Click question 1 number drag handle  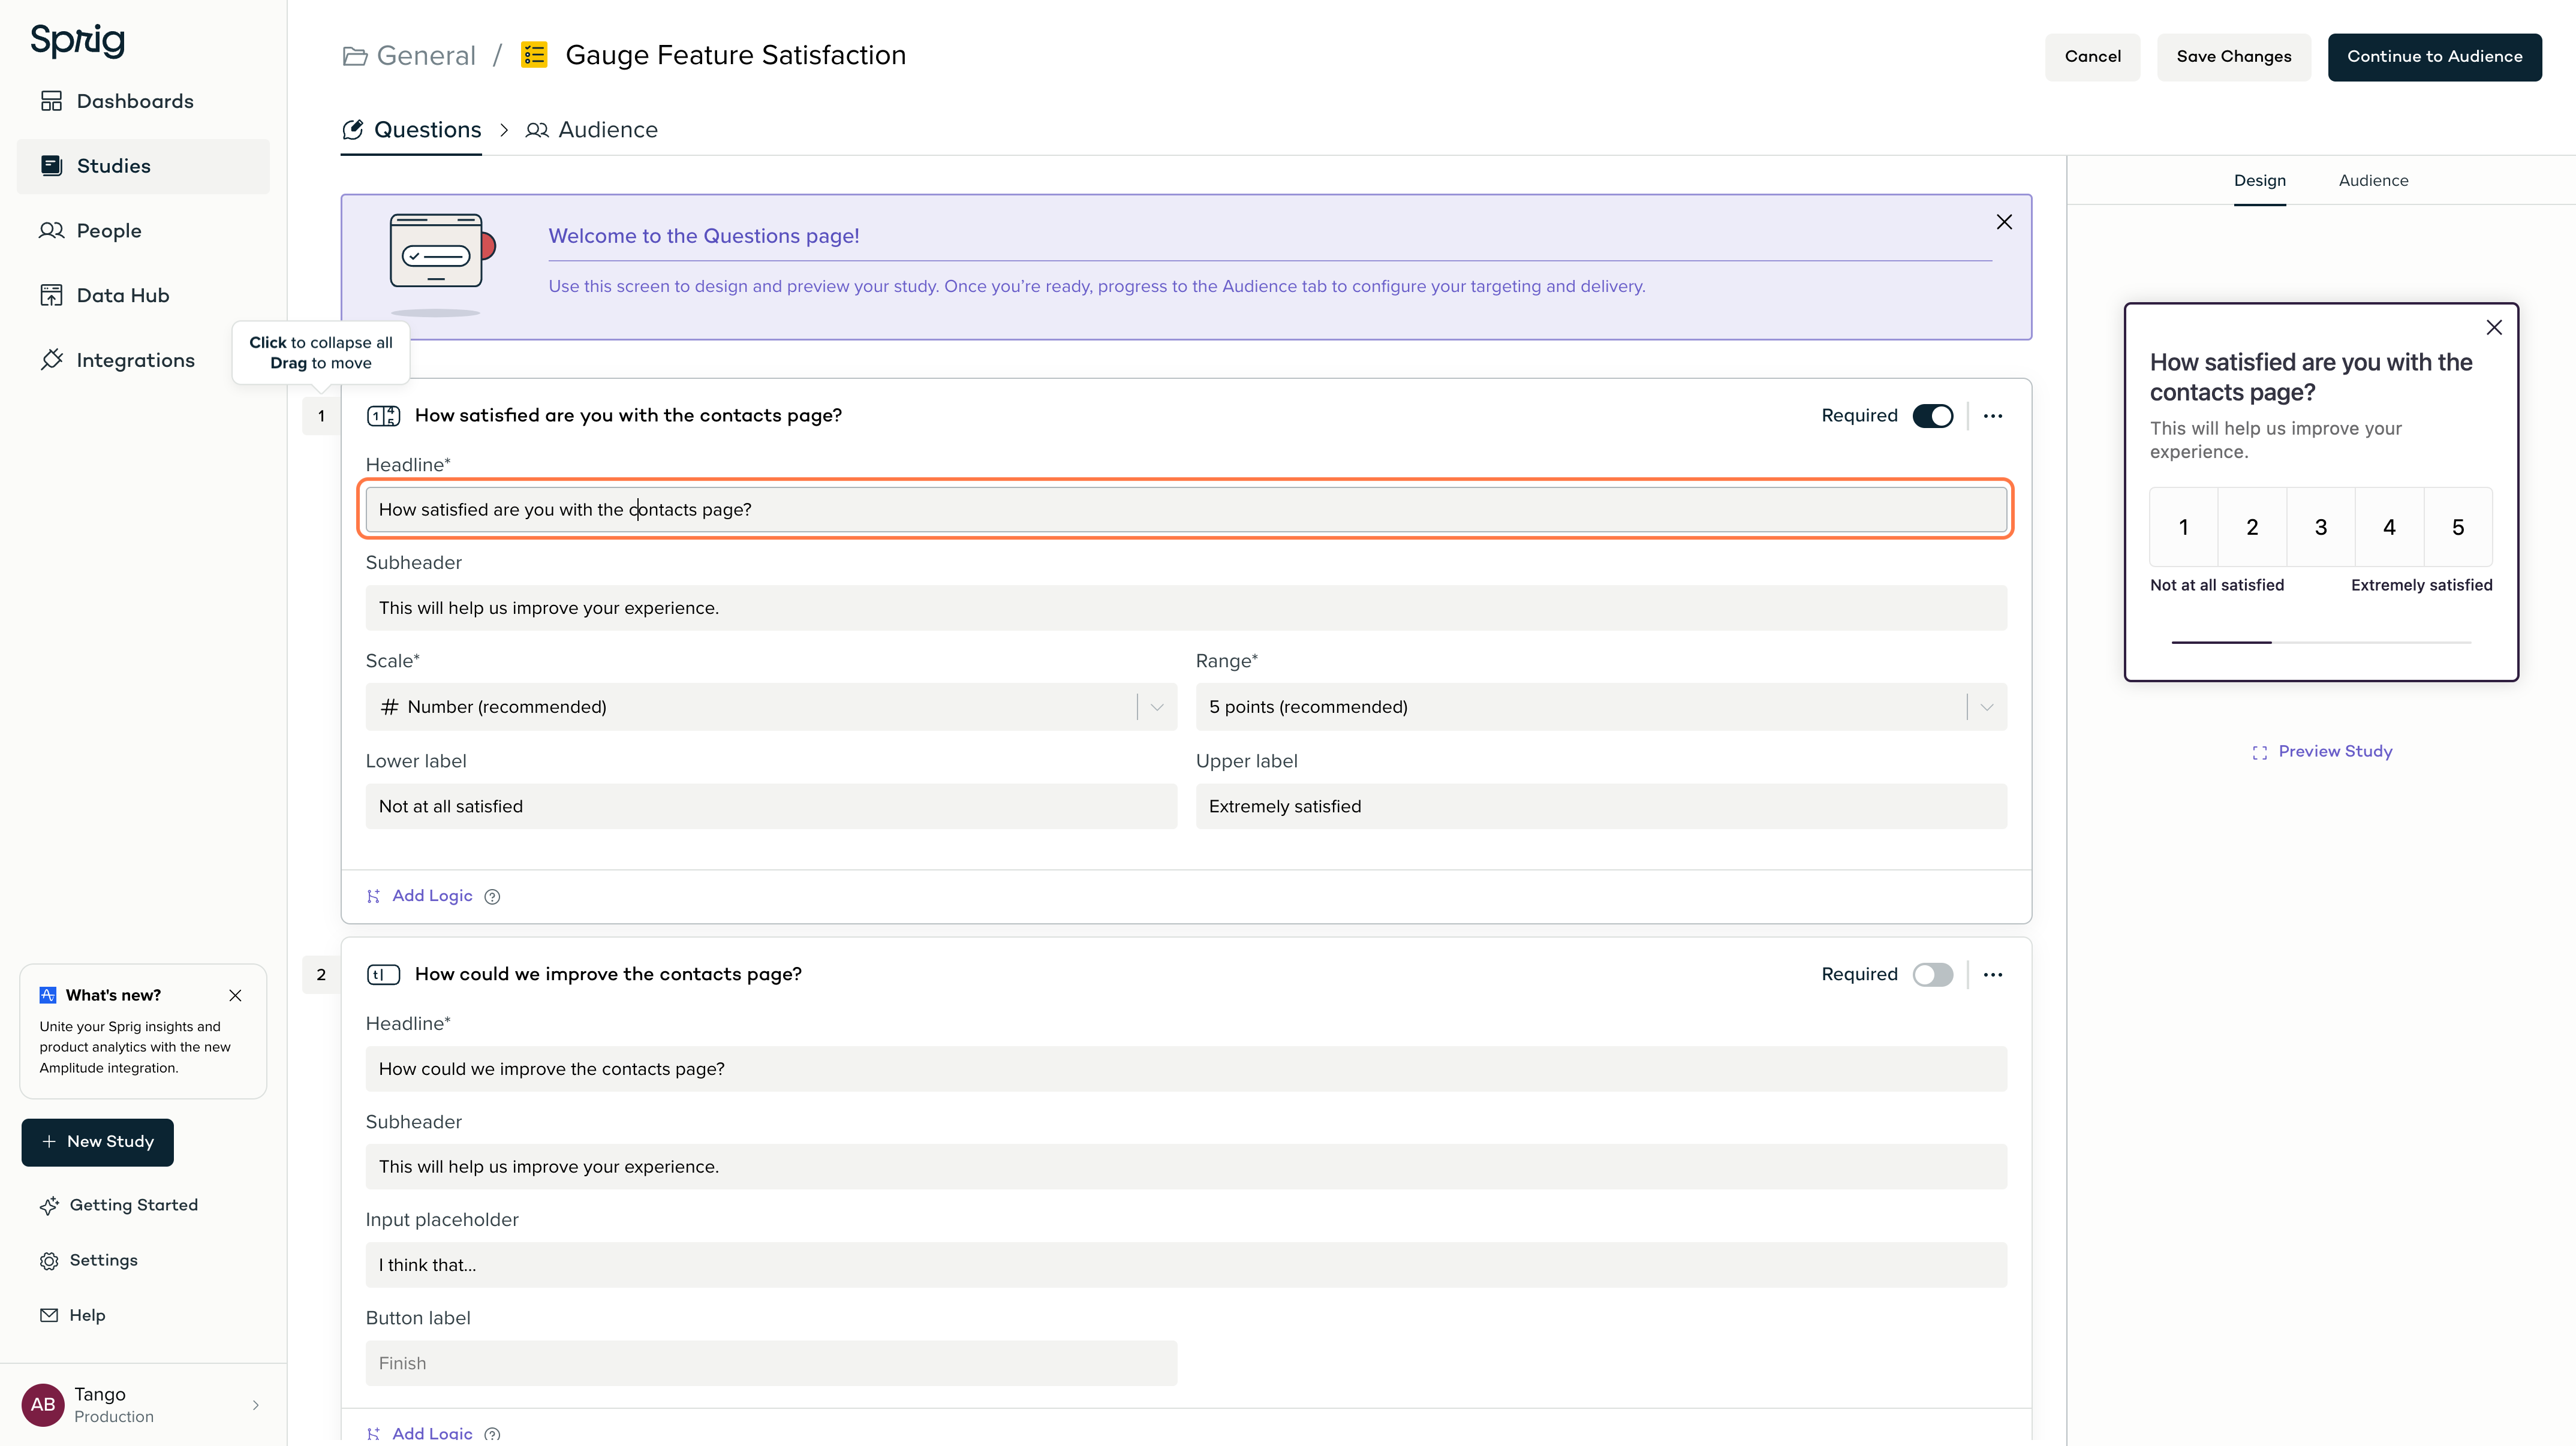tap(321, 416)
